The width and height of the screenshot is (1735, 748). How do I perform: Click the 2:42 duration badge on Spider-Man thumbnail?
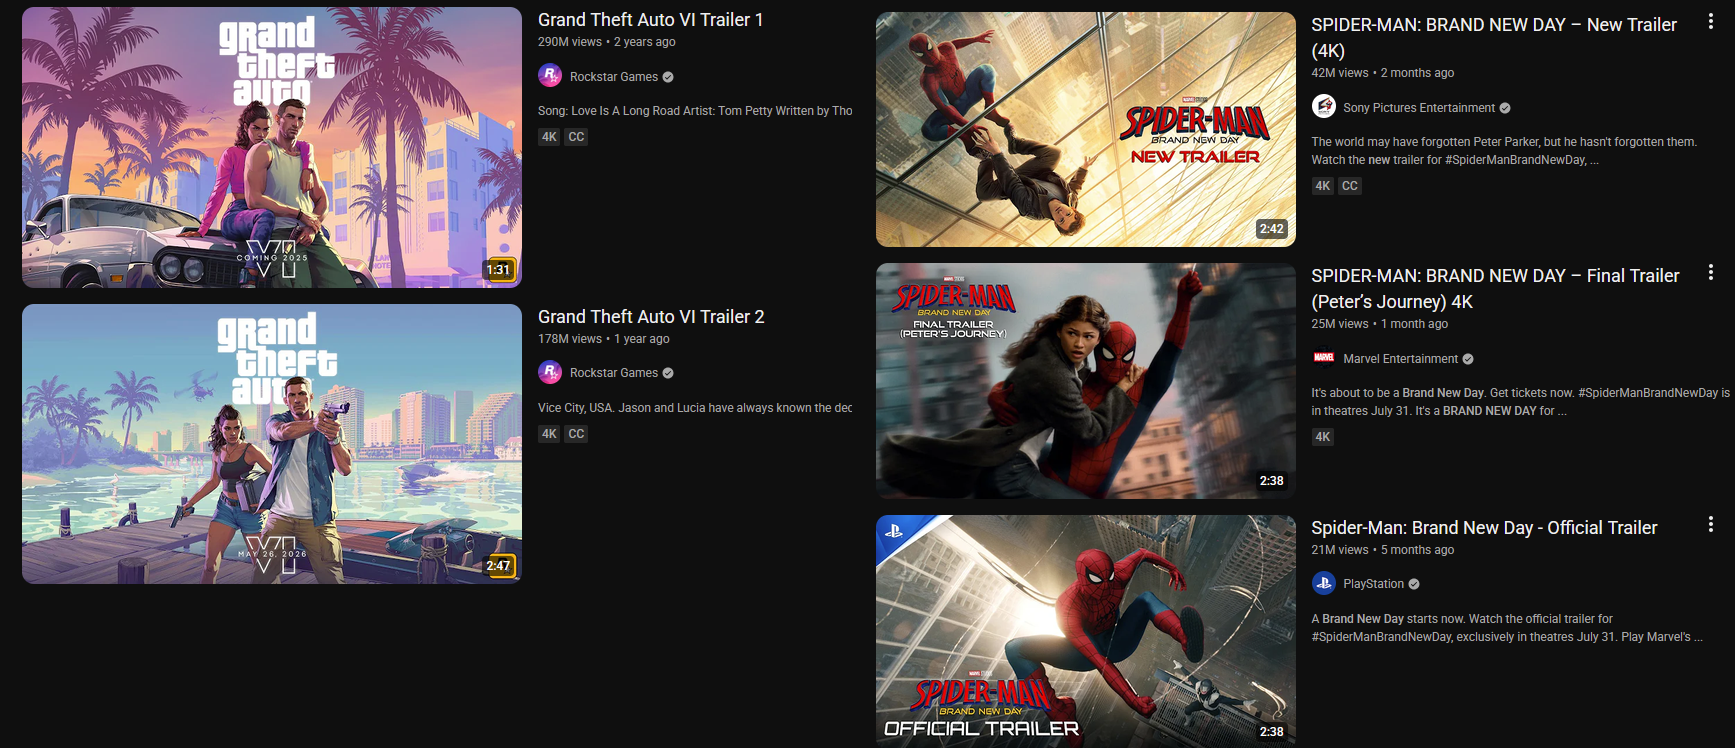(1272, 229)
